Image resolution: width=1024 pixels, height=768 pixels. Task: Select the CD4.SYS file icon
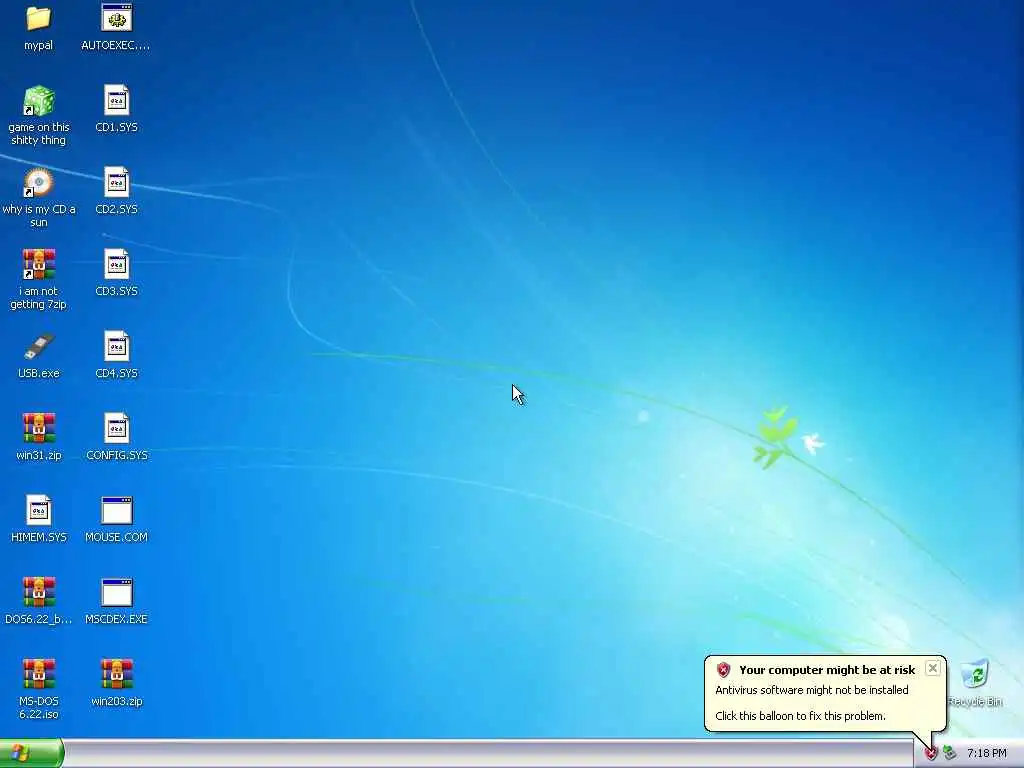pyautogui.click(x=116, y=347)
